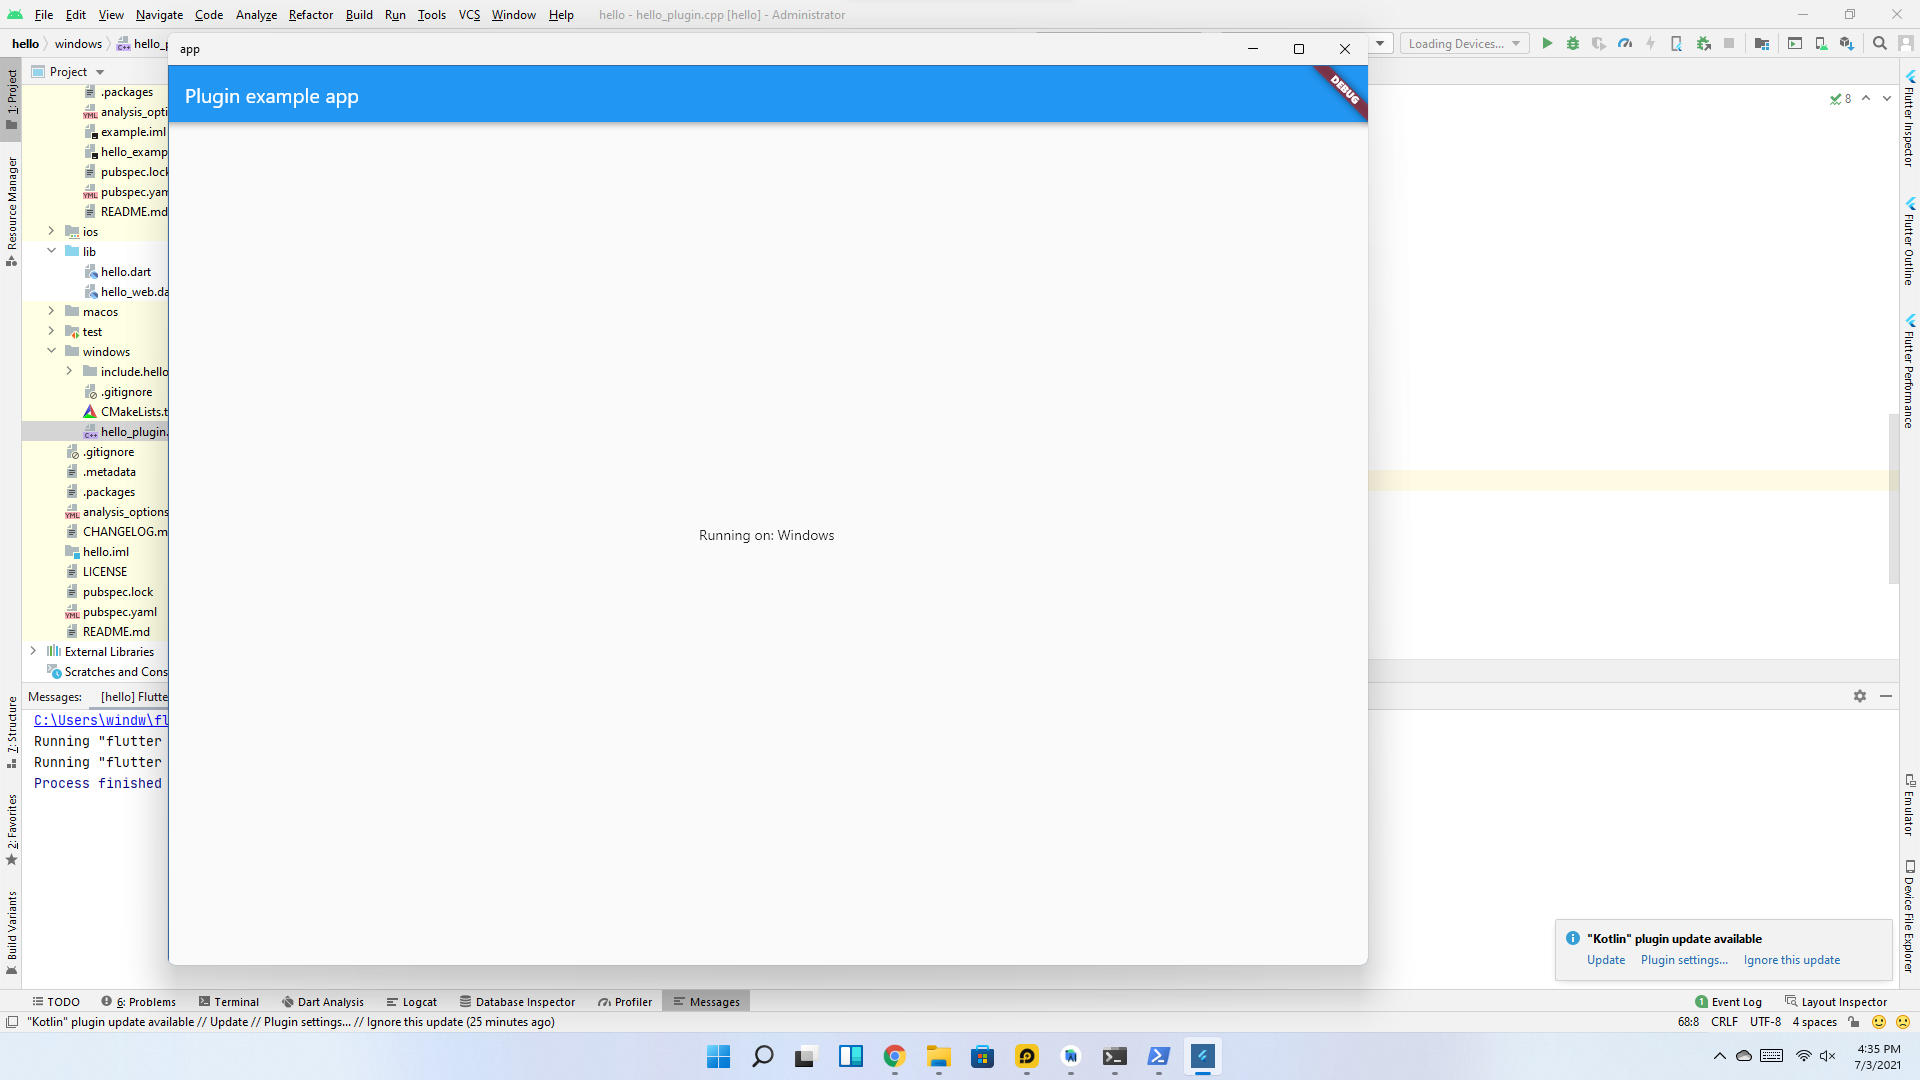Expand the ios folder in Project tree
The width and height of the screenshot is (1920, 1080).
pyautogui.click(x=51, y=231)
